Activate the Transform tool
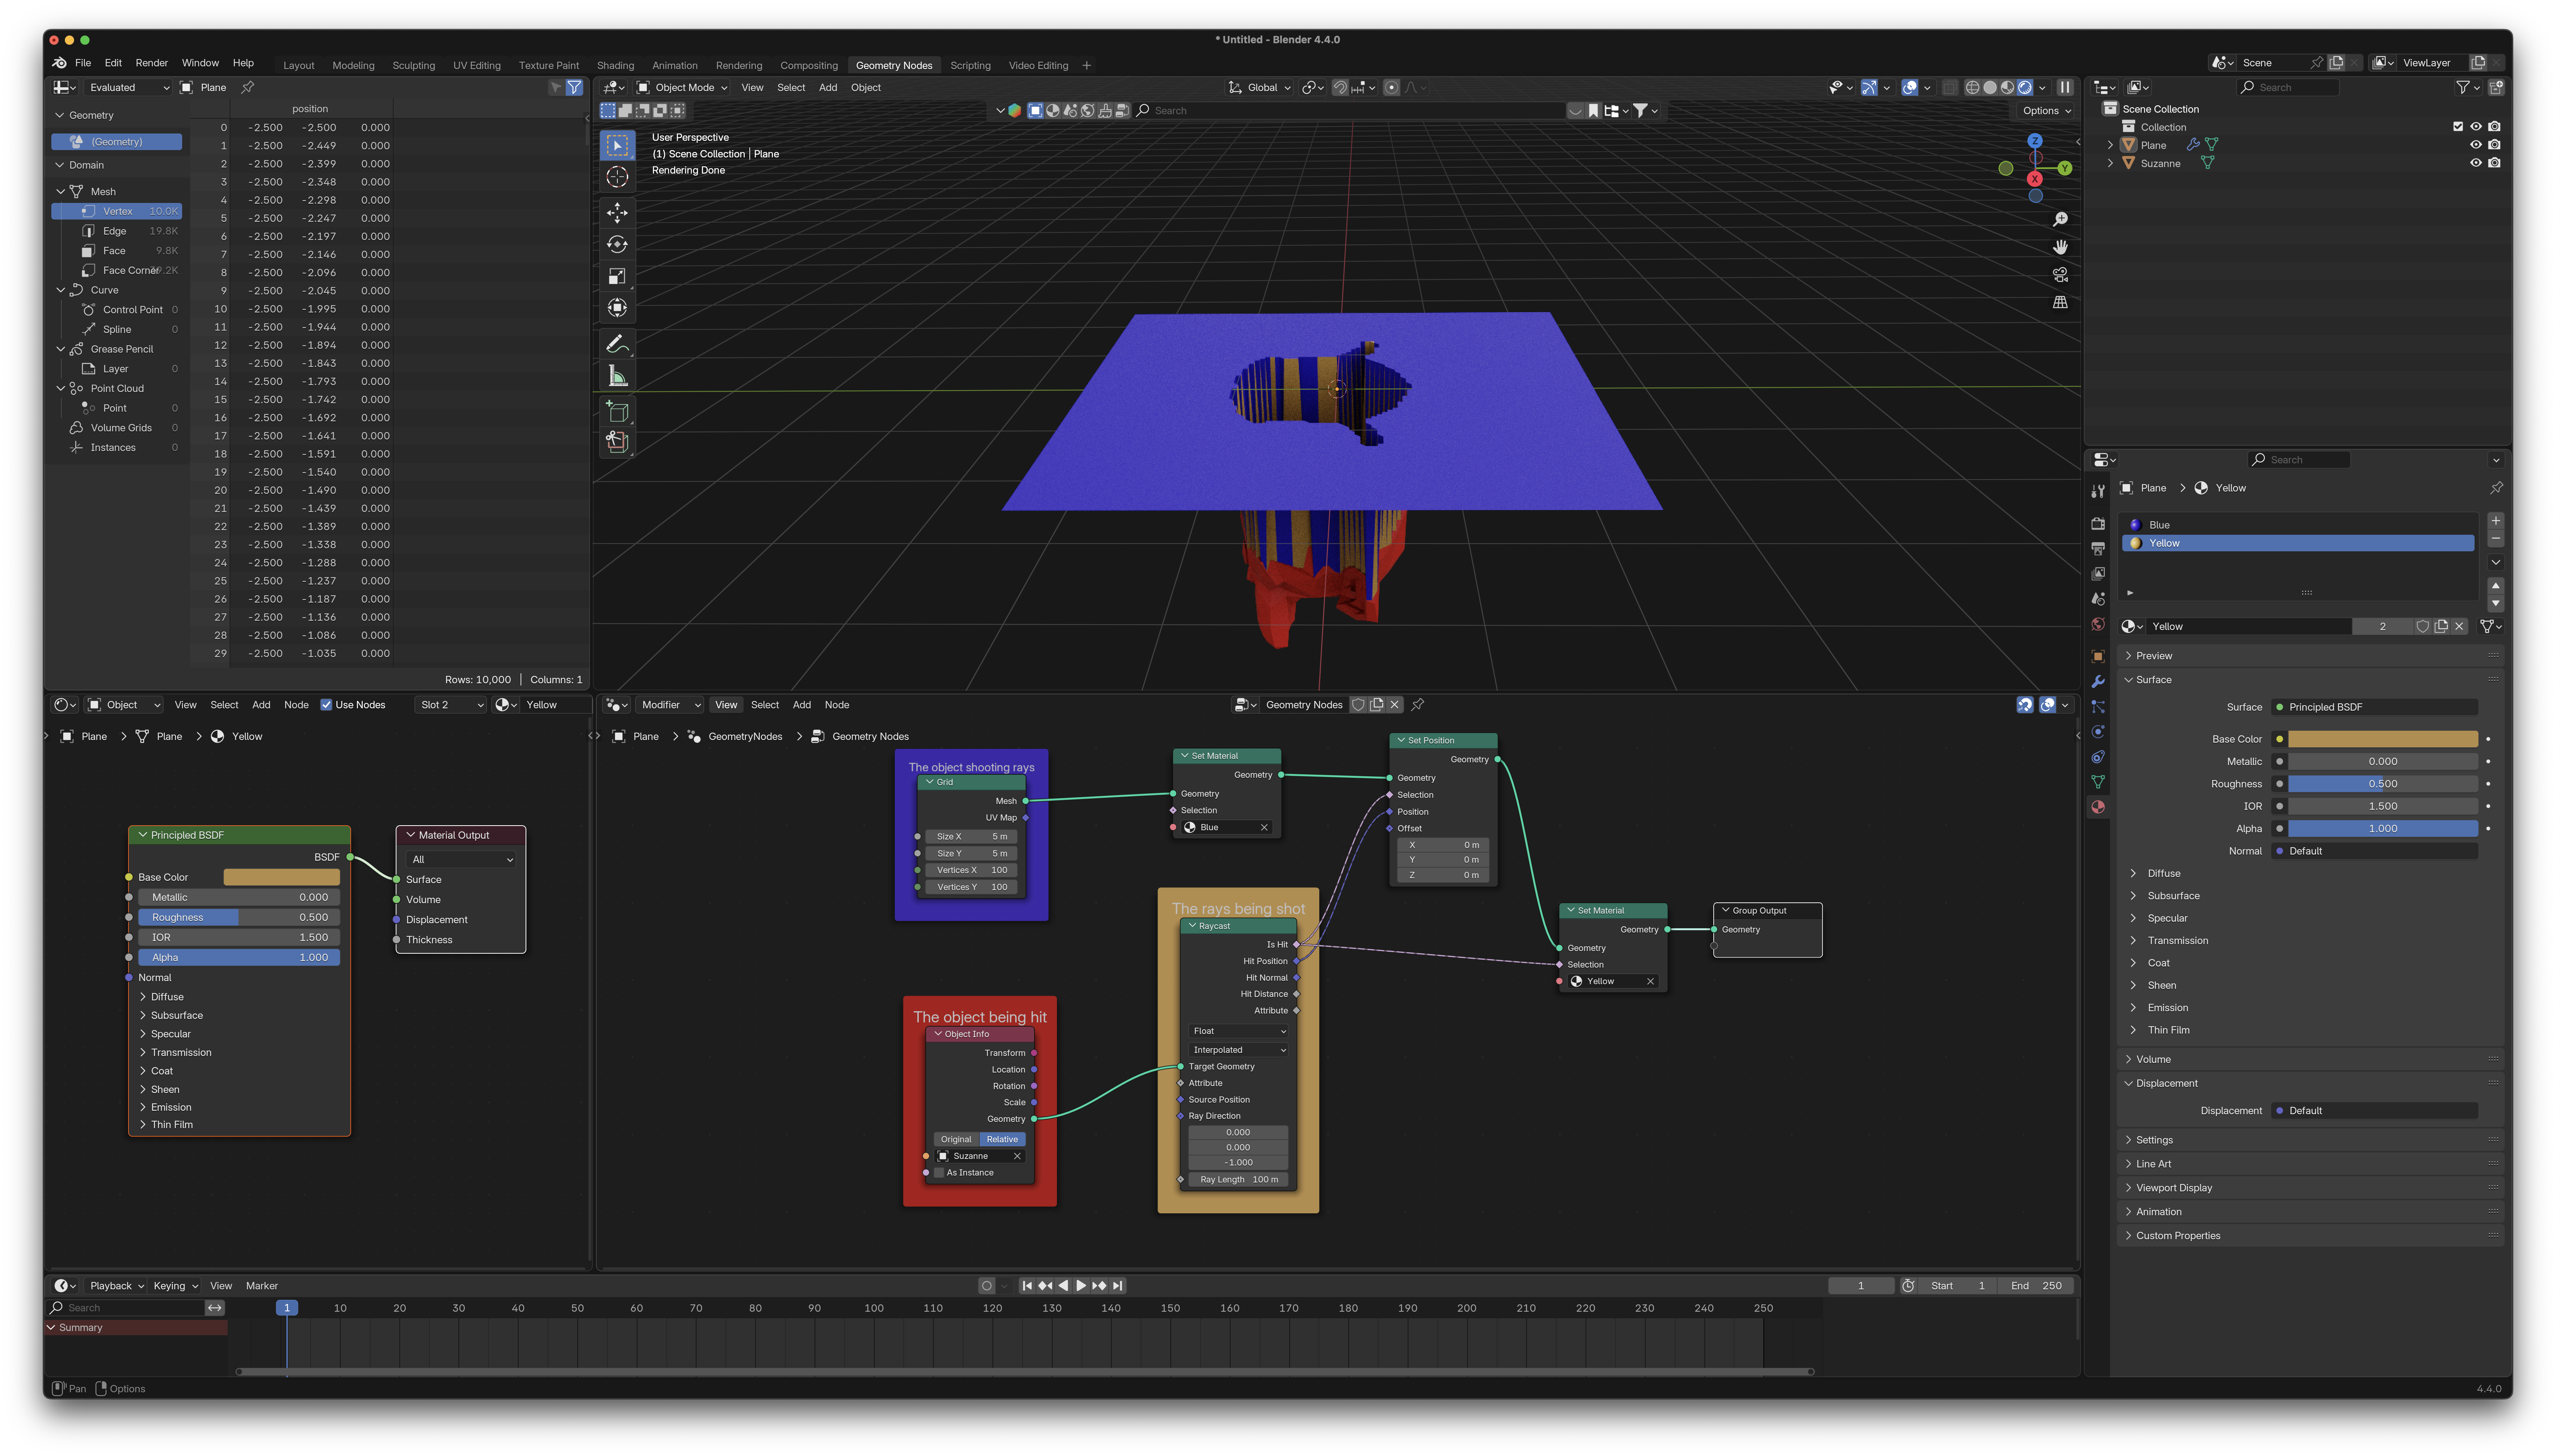2556x1456 pixels. point(617,308)
